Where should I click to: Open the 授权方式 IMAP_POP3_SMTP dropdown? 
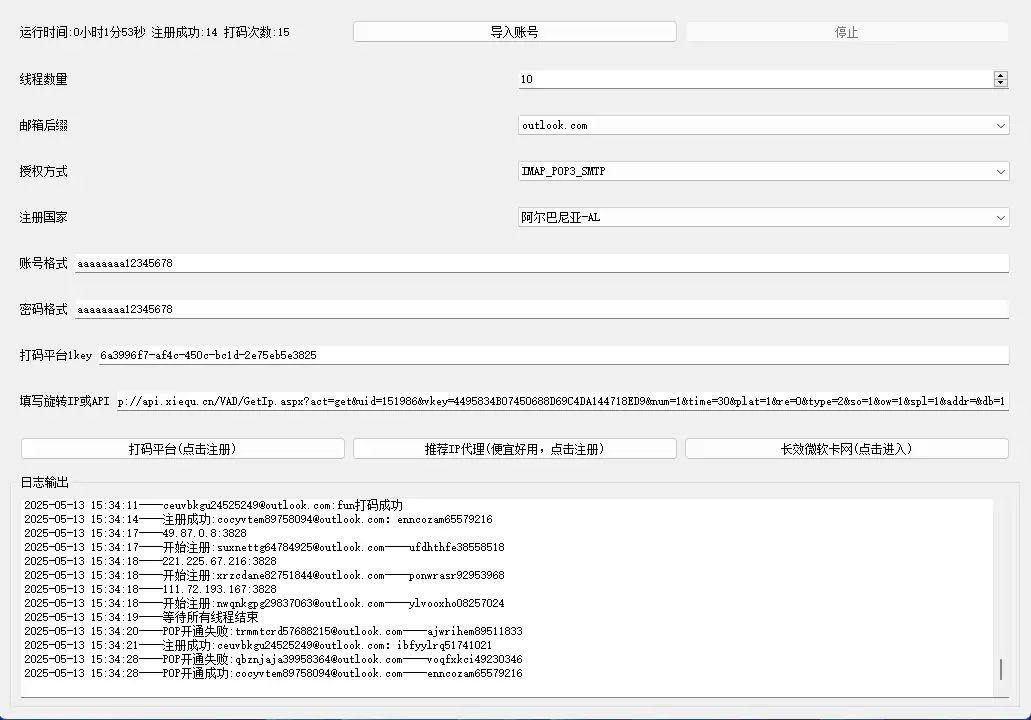click(x=763, y=171)
